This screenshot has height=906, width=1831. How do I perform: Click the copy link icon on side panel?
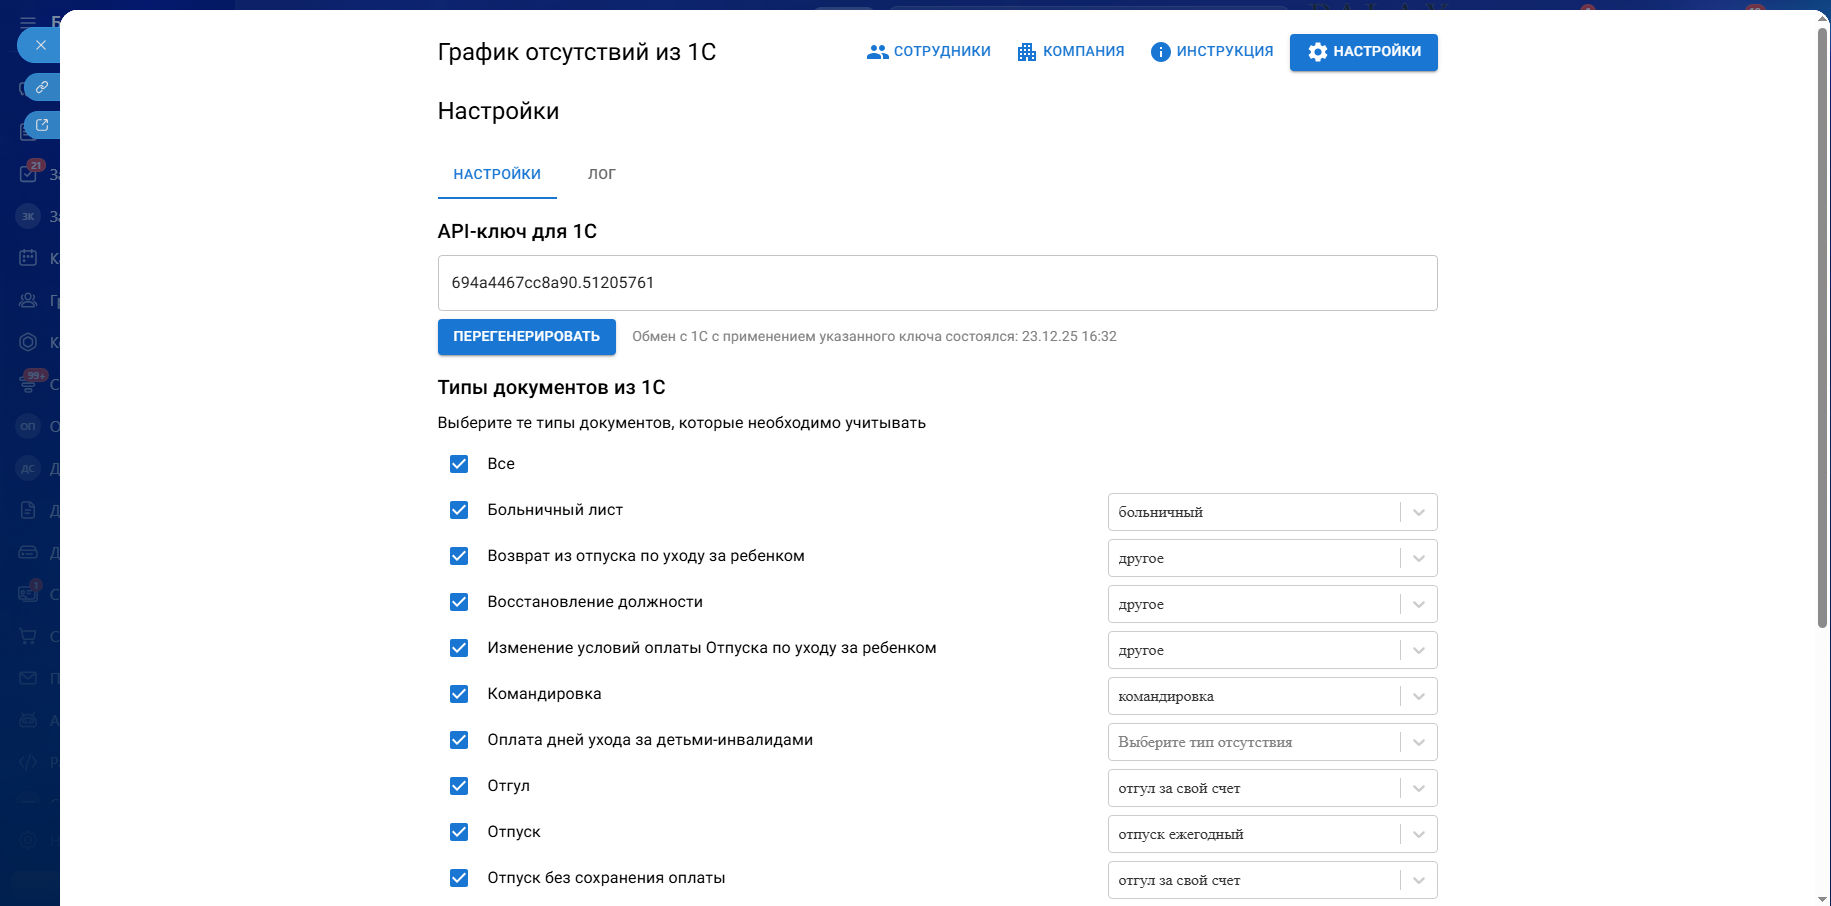[x=42, y=87]
